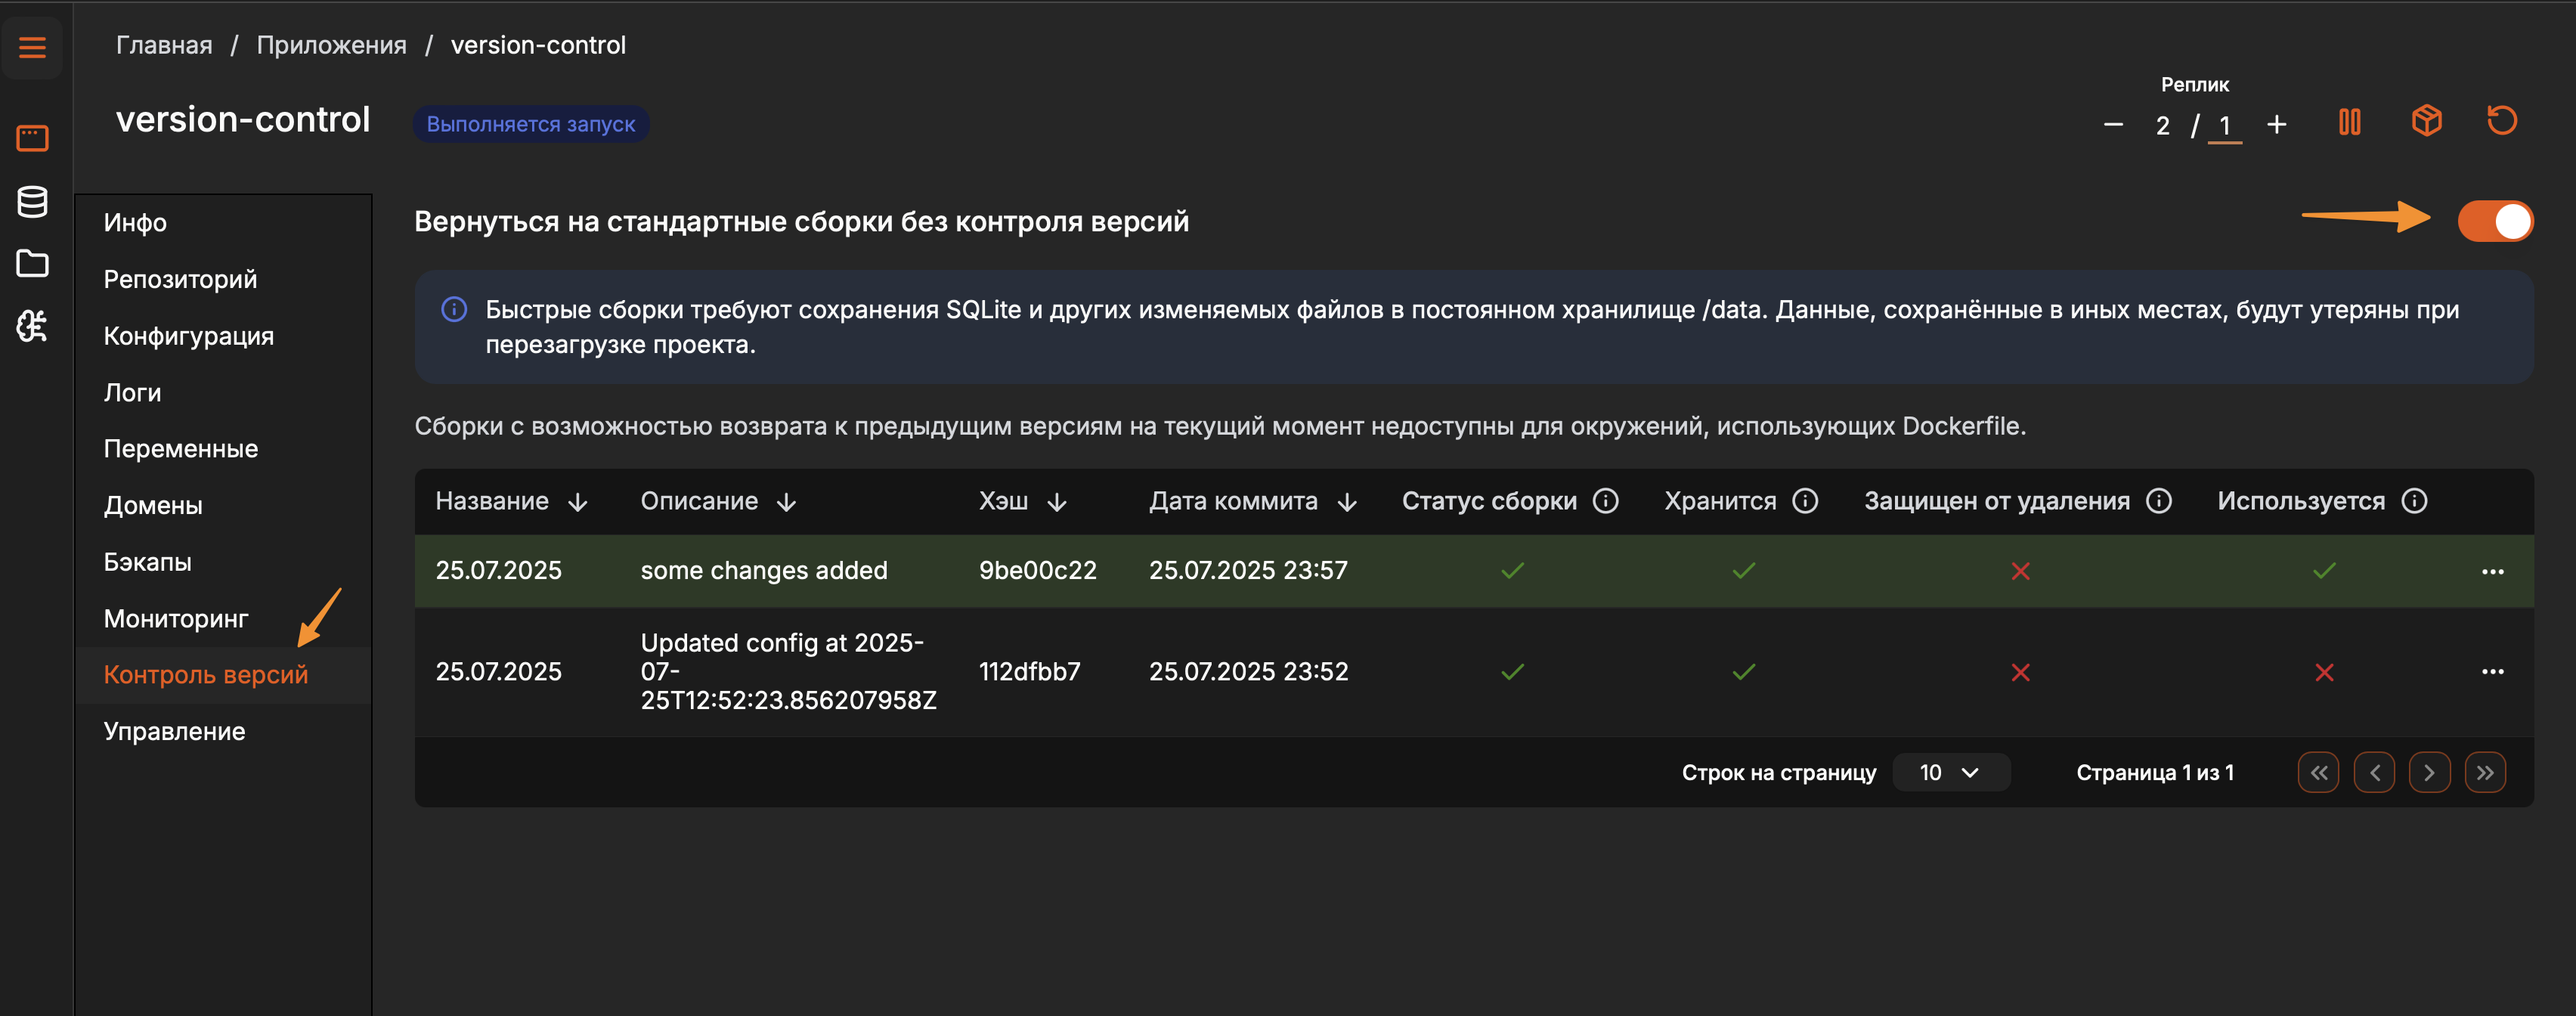Switch to the Логи tab

(x=132, y=392)
